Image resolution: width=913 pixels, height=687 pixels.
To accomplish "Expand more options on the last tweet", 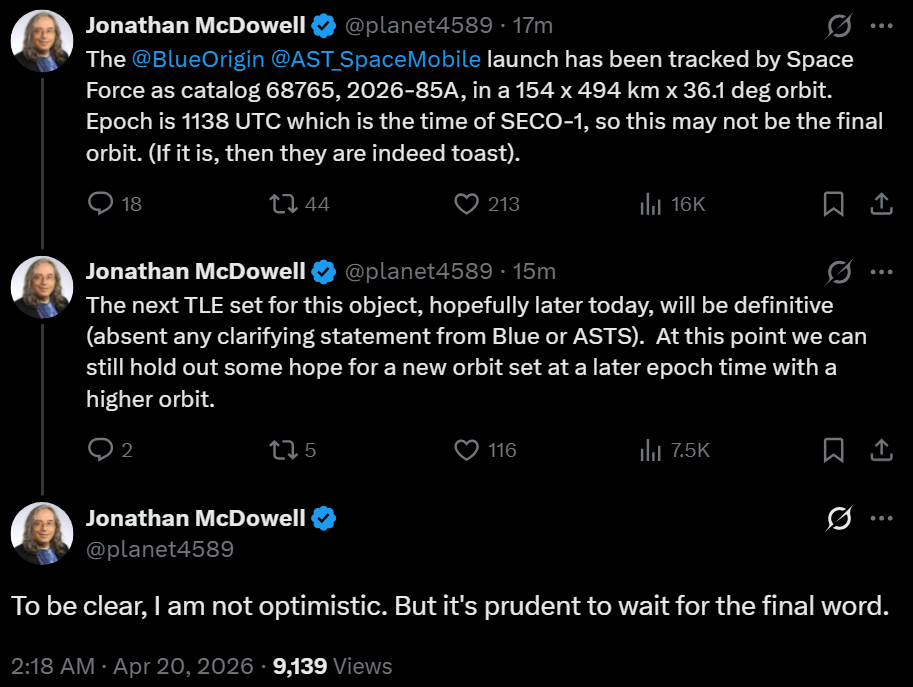I will coord(881,518).
